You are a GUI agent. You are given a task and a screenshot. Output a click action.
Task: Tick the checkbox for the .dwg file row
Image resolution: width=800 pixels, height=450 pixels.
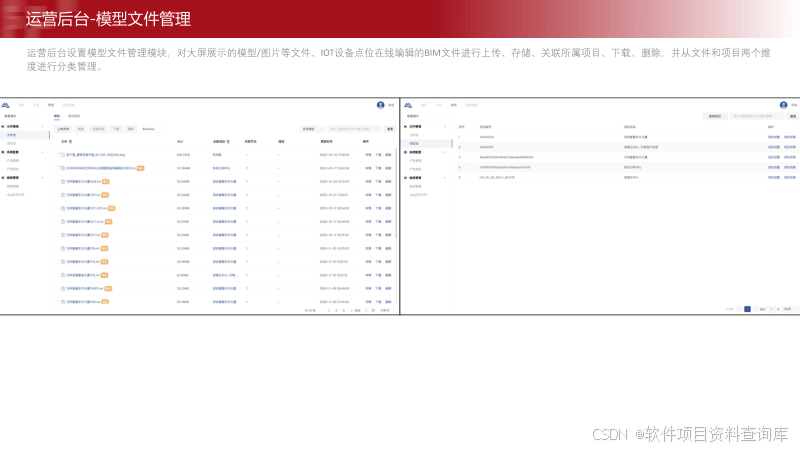tap(58, 154)
